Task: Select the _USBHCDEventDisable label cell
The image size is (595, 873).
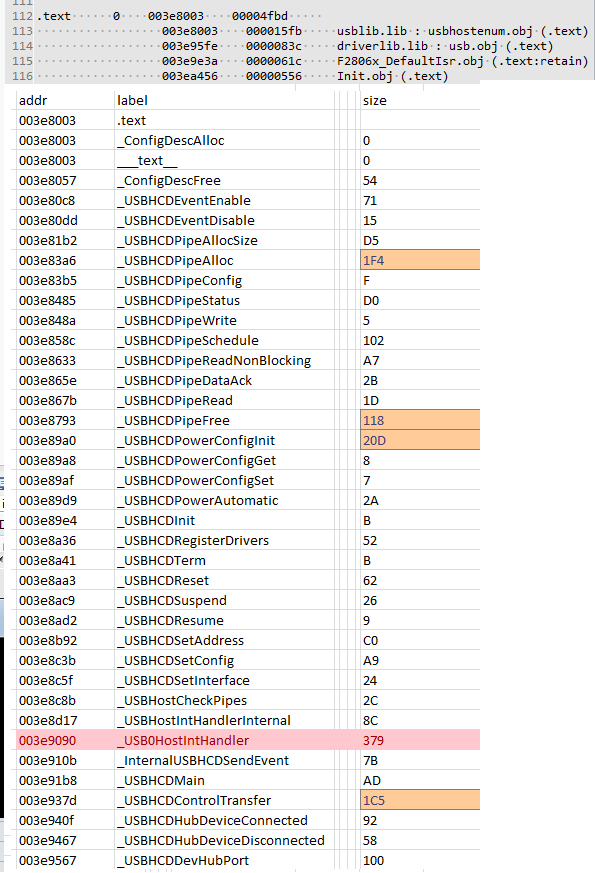Action: coord(224,220)
